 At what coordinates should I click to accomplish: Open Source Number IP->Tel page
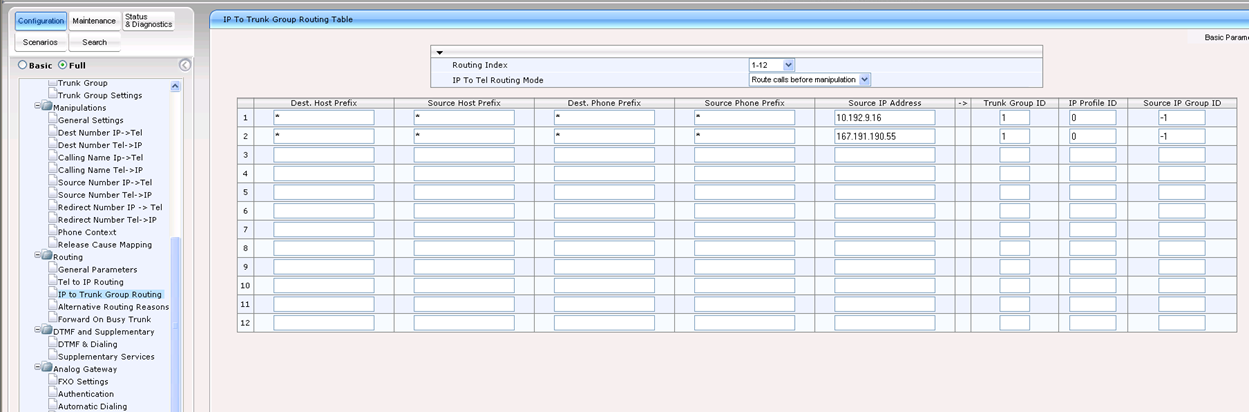point(105,182)
